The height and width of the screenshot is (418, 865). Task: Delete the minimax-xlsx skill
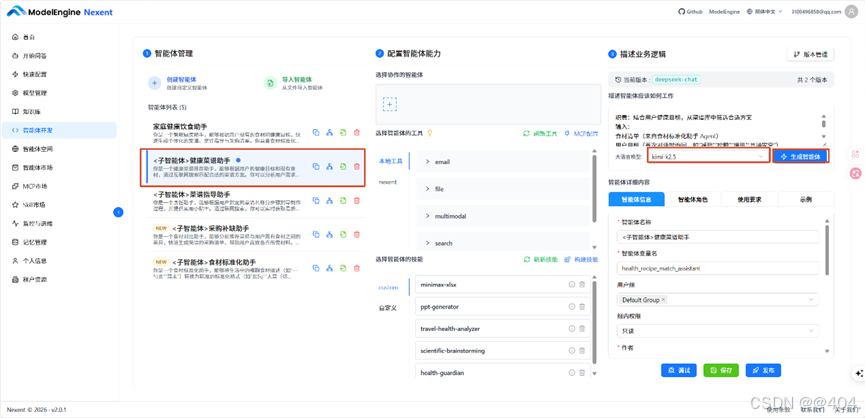[x=582, y=285]
